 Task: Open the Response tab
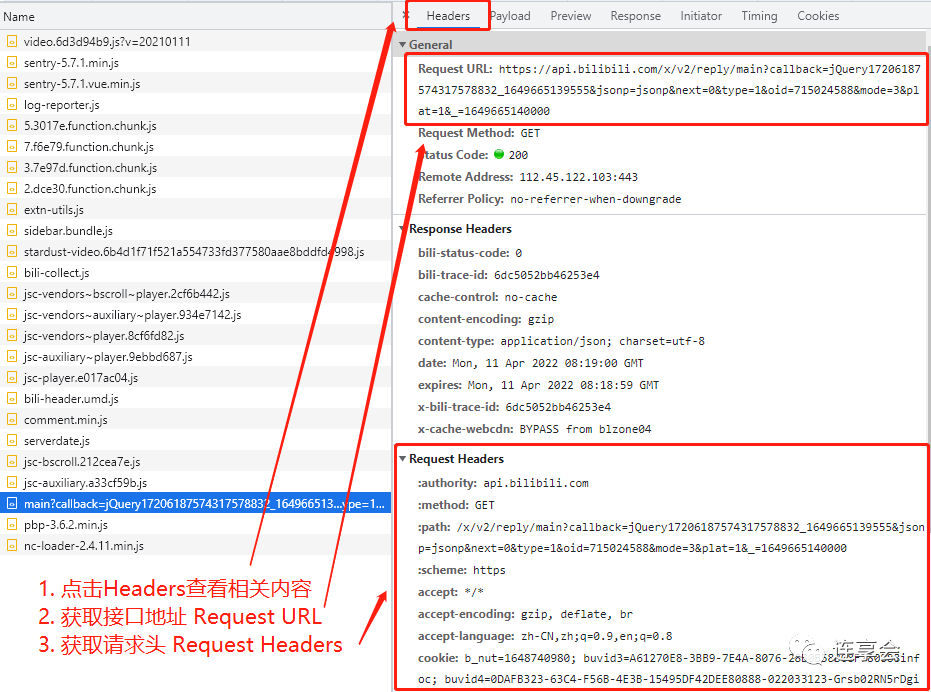[635, 16]
